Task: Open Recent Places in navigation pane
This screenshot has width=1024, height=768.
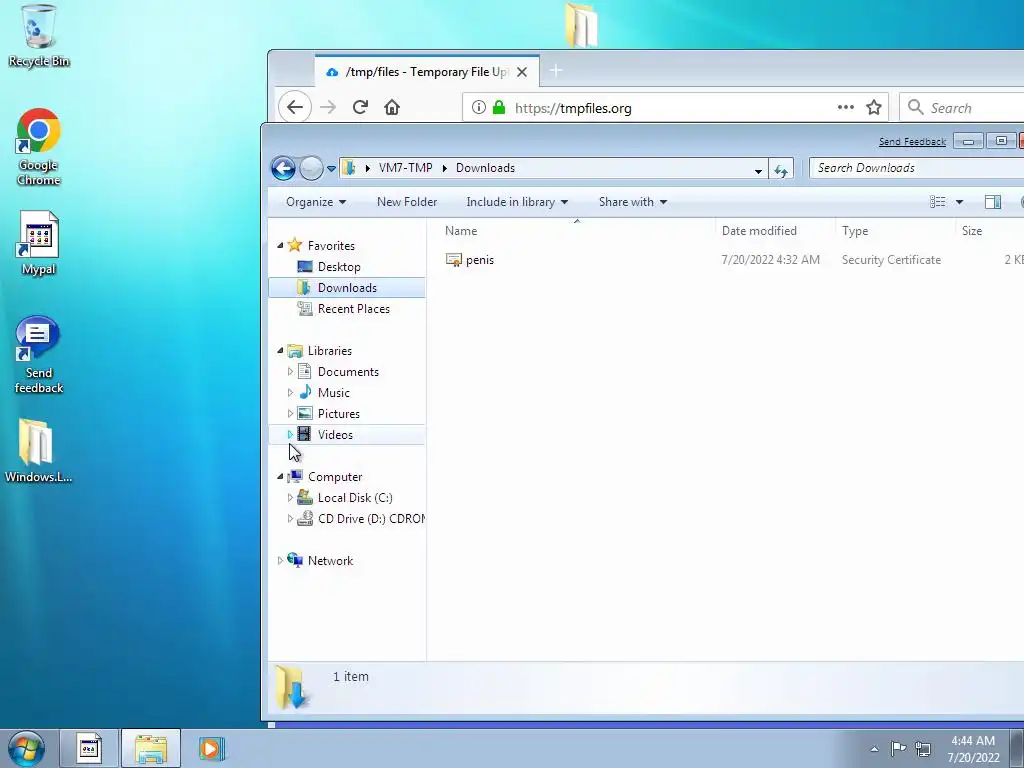Action: tap(353, 309)
